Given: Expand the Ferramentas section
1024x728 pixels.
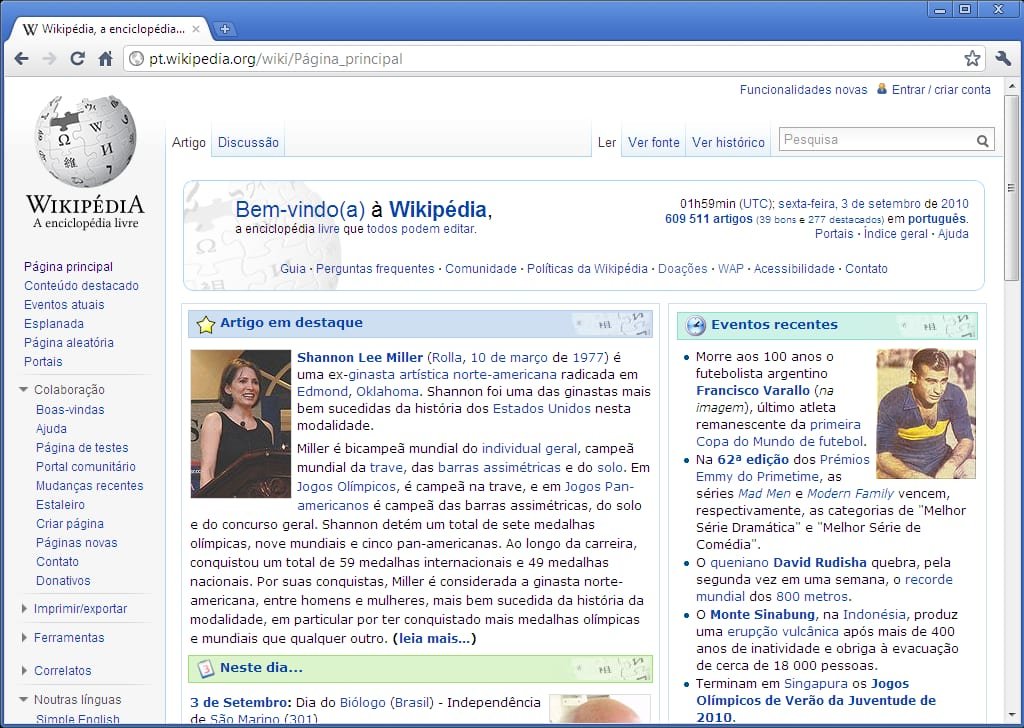Looking at the screenshot, I should point(24,637).
